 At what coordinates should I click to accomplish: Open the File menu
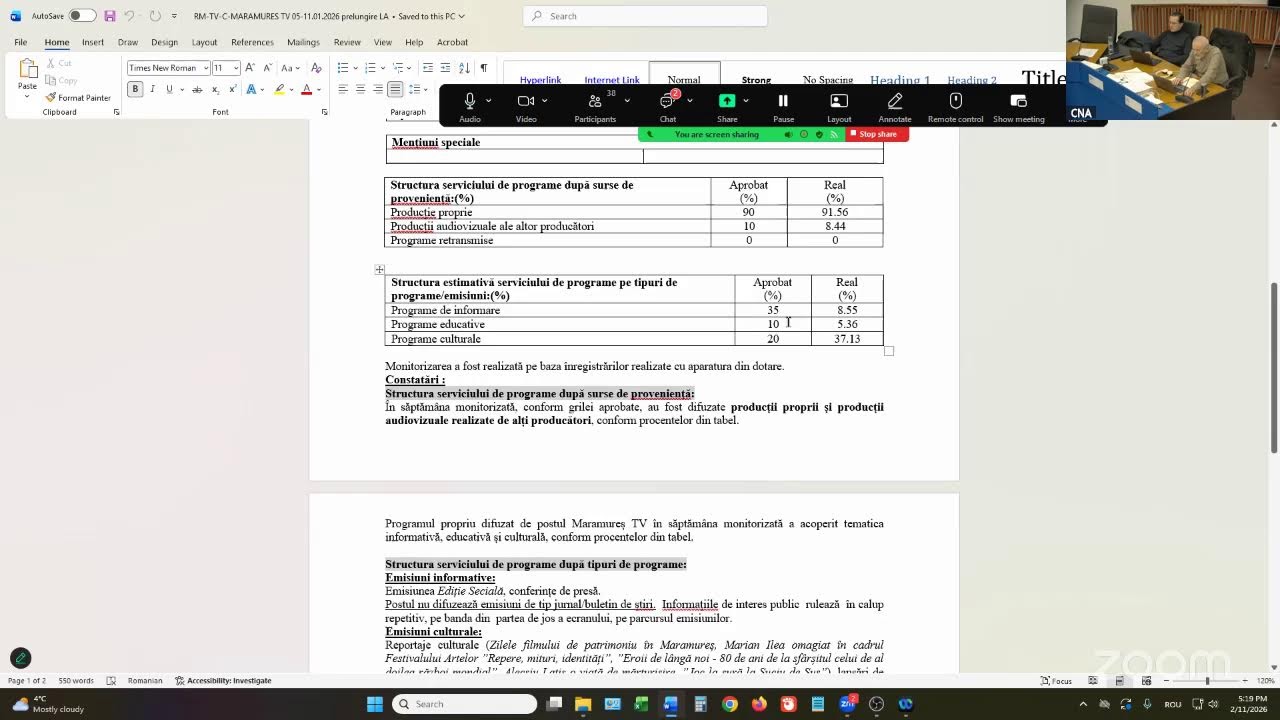20,42
